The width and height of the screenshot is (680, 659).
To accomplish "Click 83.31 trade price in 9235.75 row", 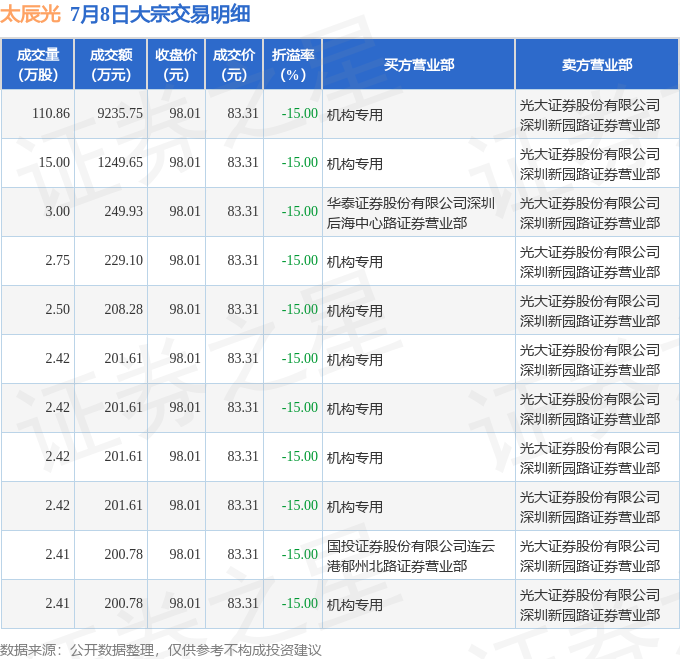I will tap(243, 113).
